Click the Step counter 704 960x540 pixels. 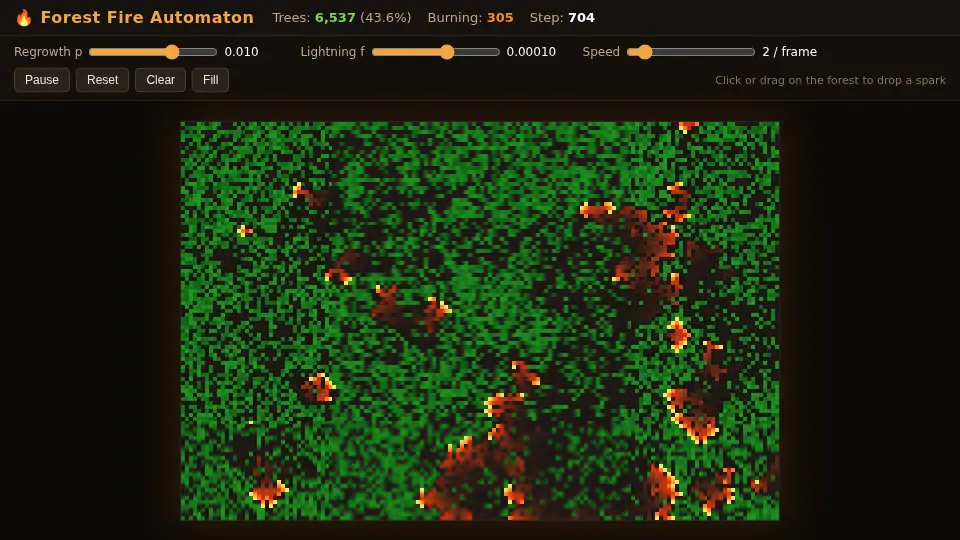coord(581,18)
